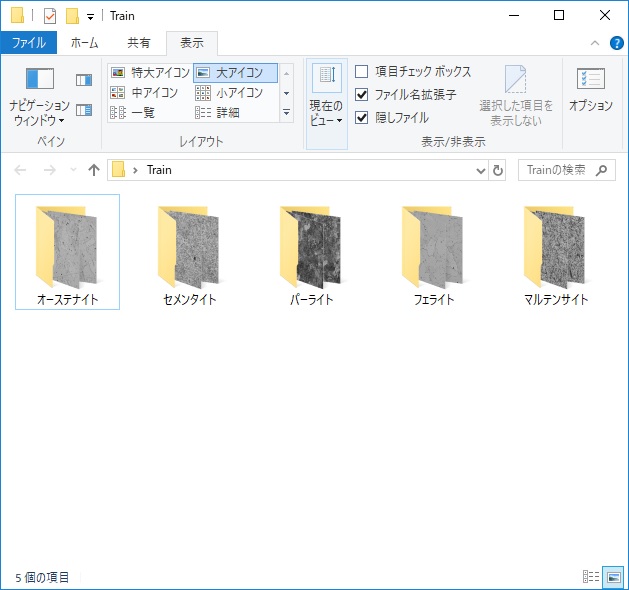The image size is (629, 590).
Task: Click 選択した項目を表示しない button
Action: coord(515,96)
